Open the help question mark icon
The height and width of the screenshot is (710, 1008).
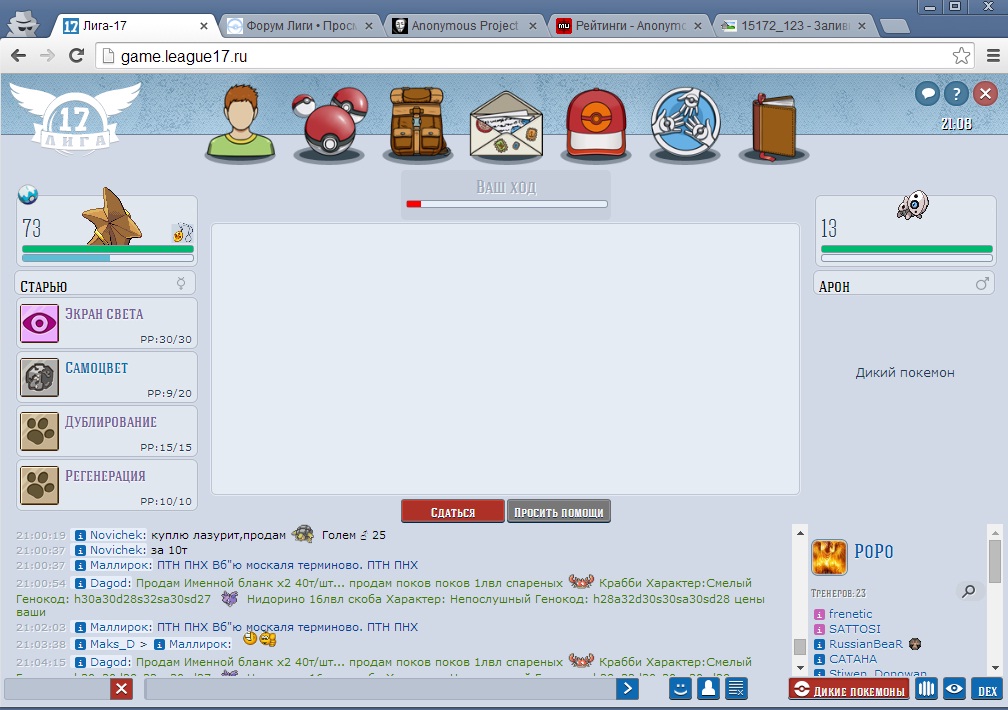[956, 95]
